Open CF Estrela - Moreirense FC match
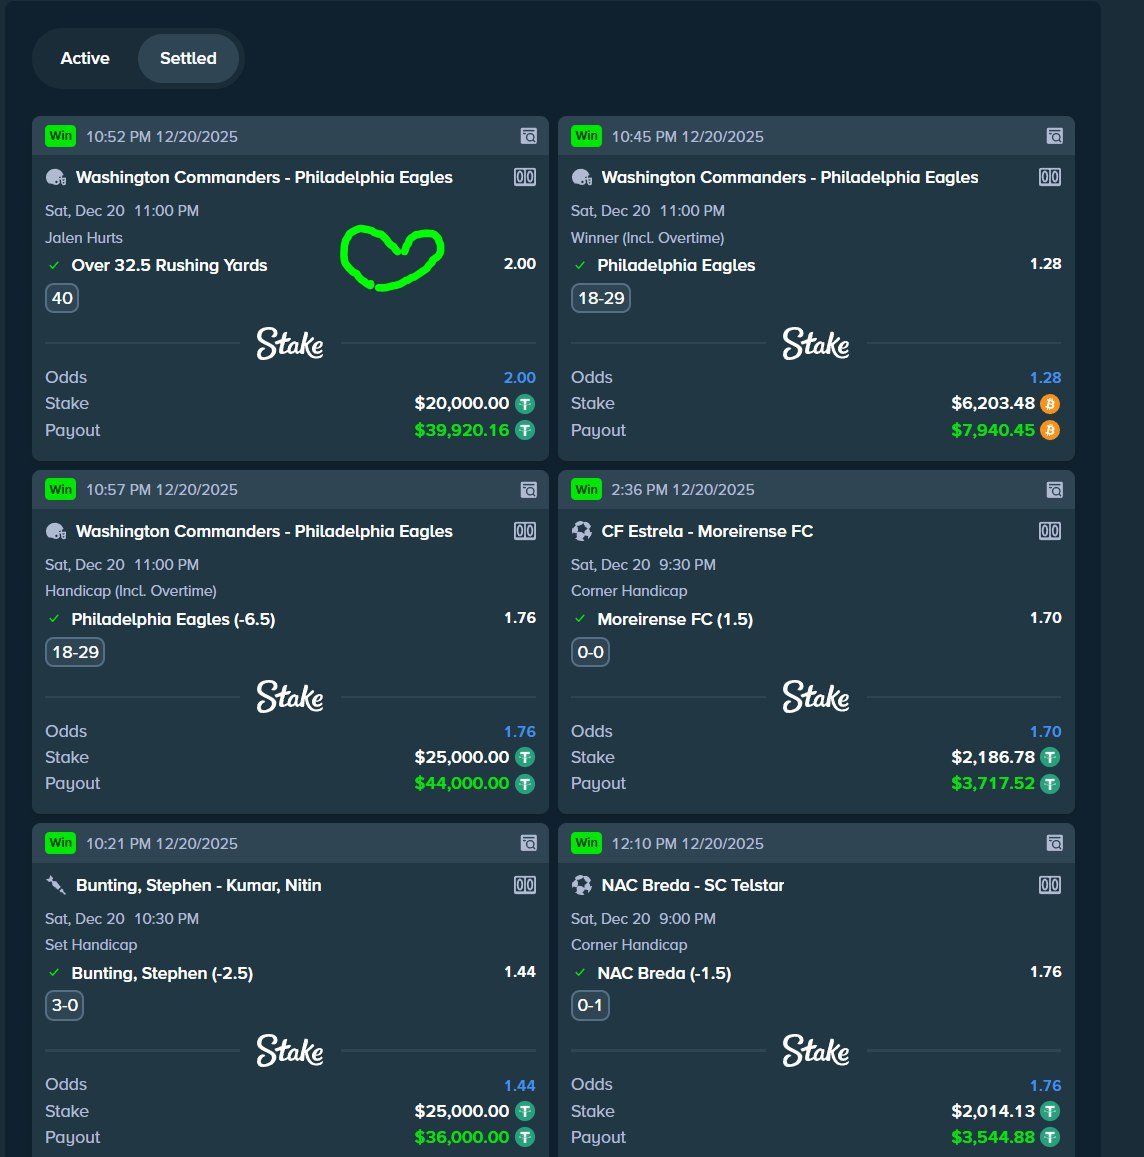 click(x=707, y=531)
